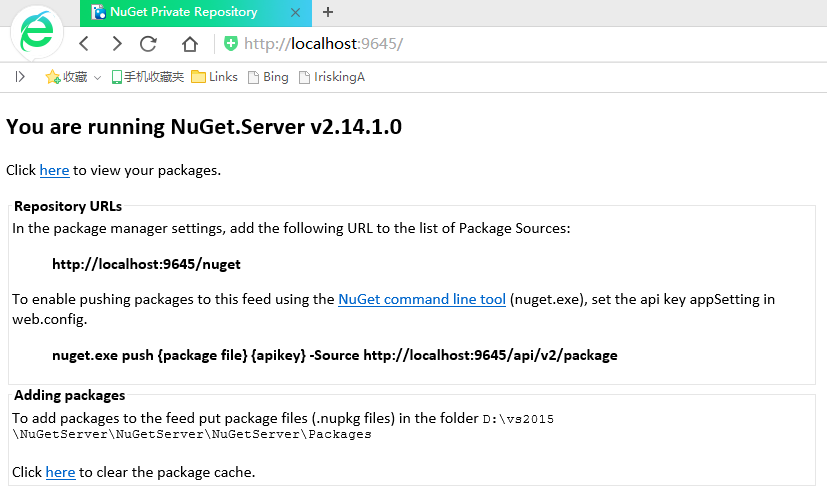
Task: Open the IriskingA bookmark
Action: pos(332,77)
